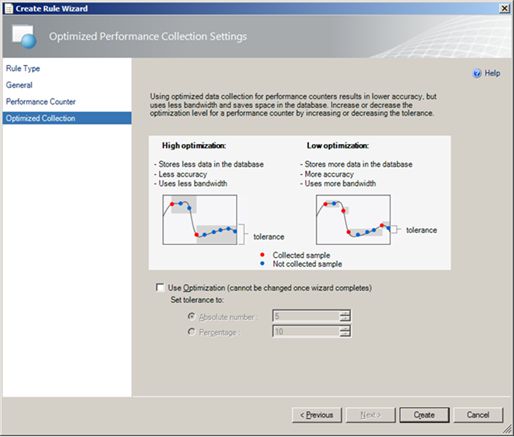Click the 'Not collected sample' legend label
This screenshot has height=437, width=514.
coord(307,264)
